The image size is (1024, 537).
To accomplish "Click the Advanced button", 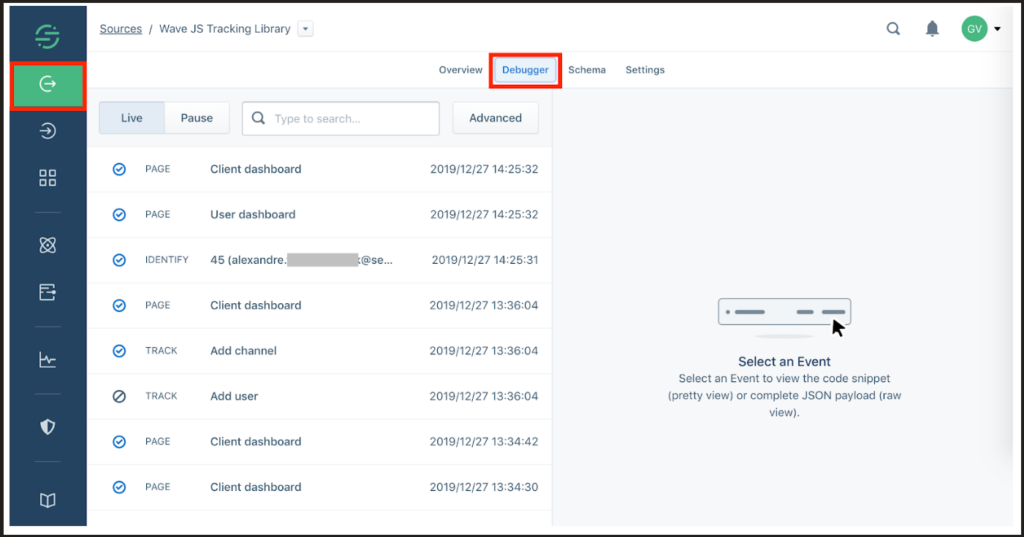I will (495, 118).
